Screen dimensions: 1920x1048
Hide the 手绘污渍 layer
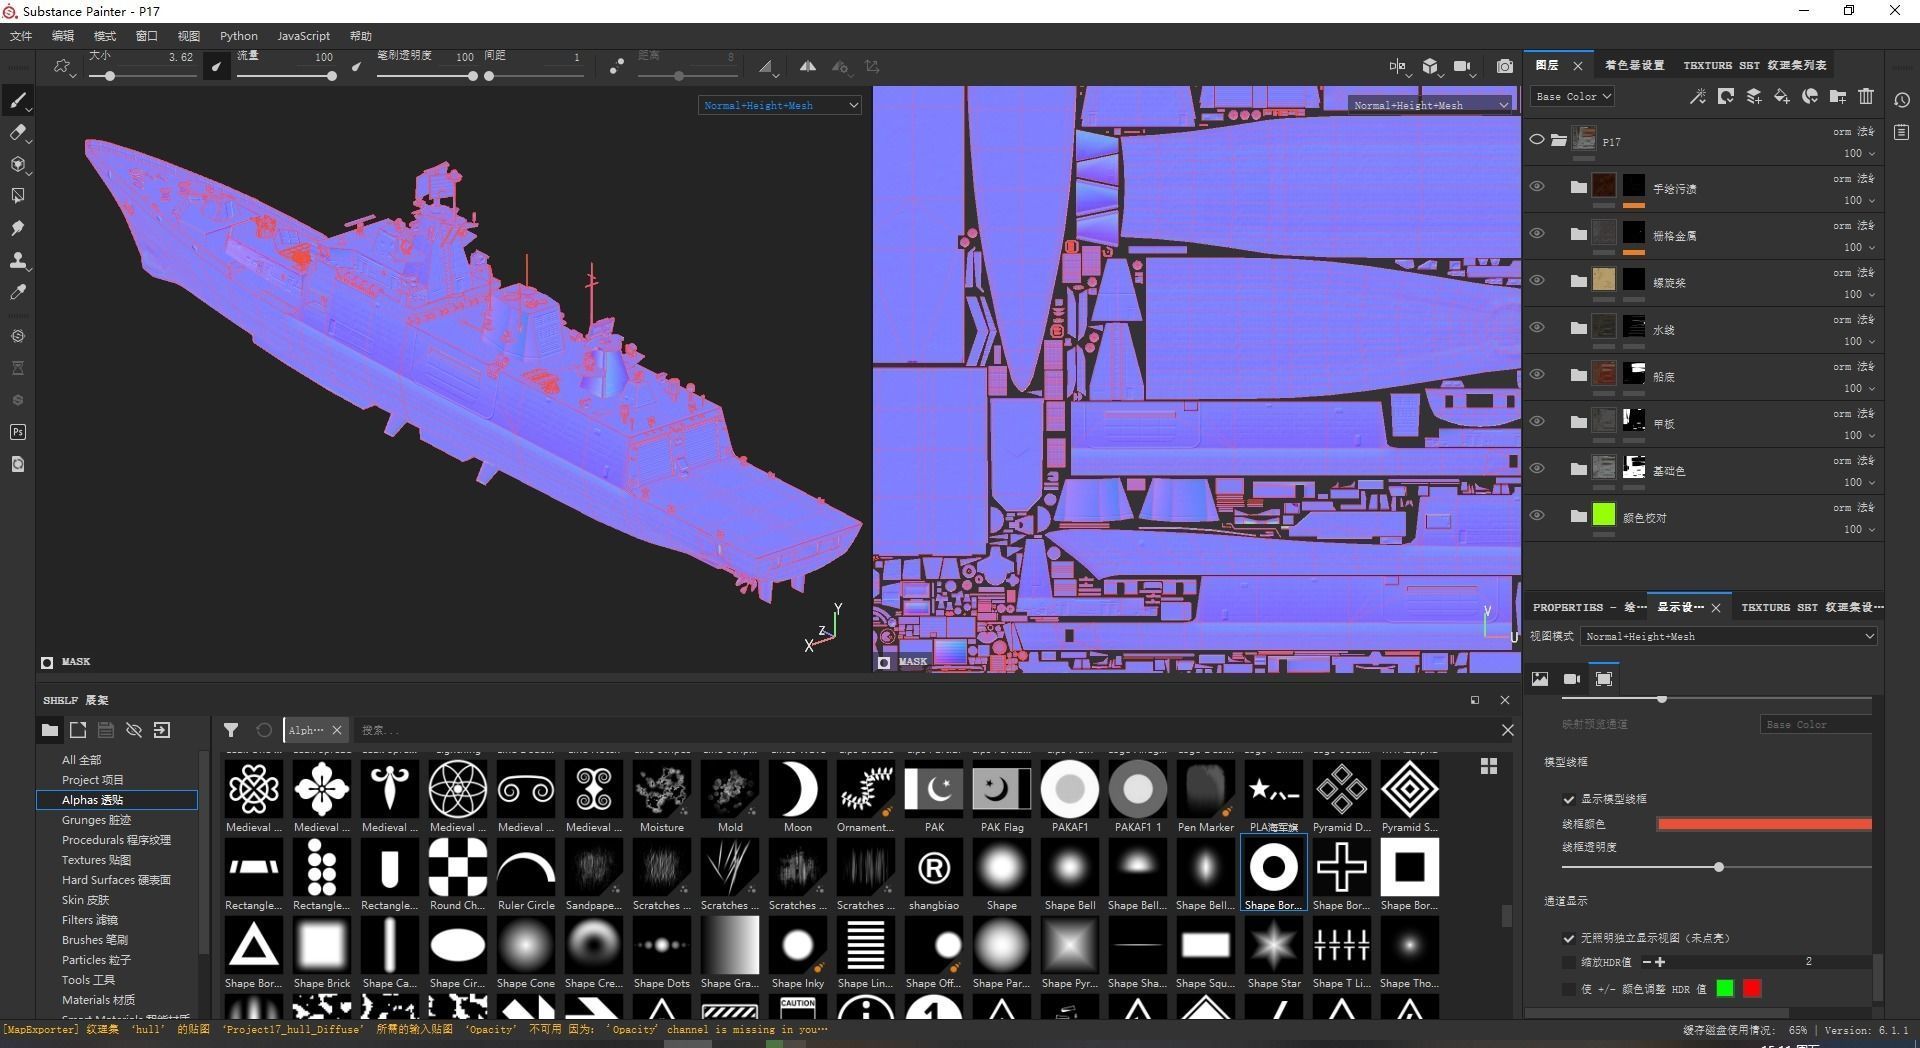pyautogui.click(x=1537, y=186)
